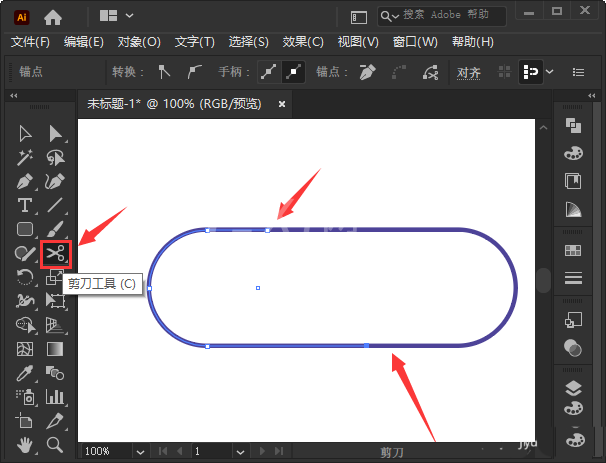Select the Curvature tool

point(55,182)
